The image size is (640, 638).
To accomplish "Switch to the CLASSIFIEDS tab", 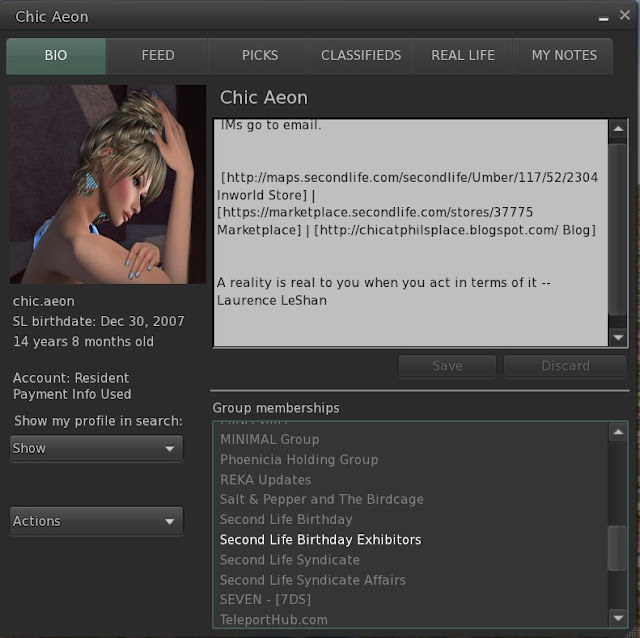I will point(361,56).
